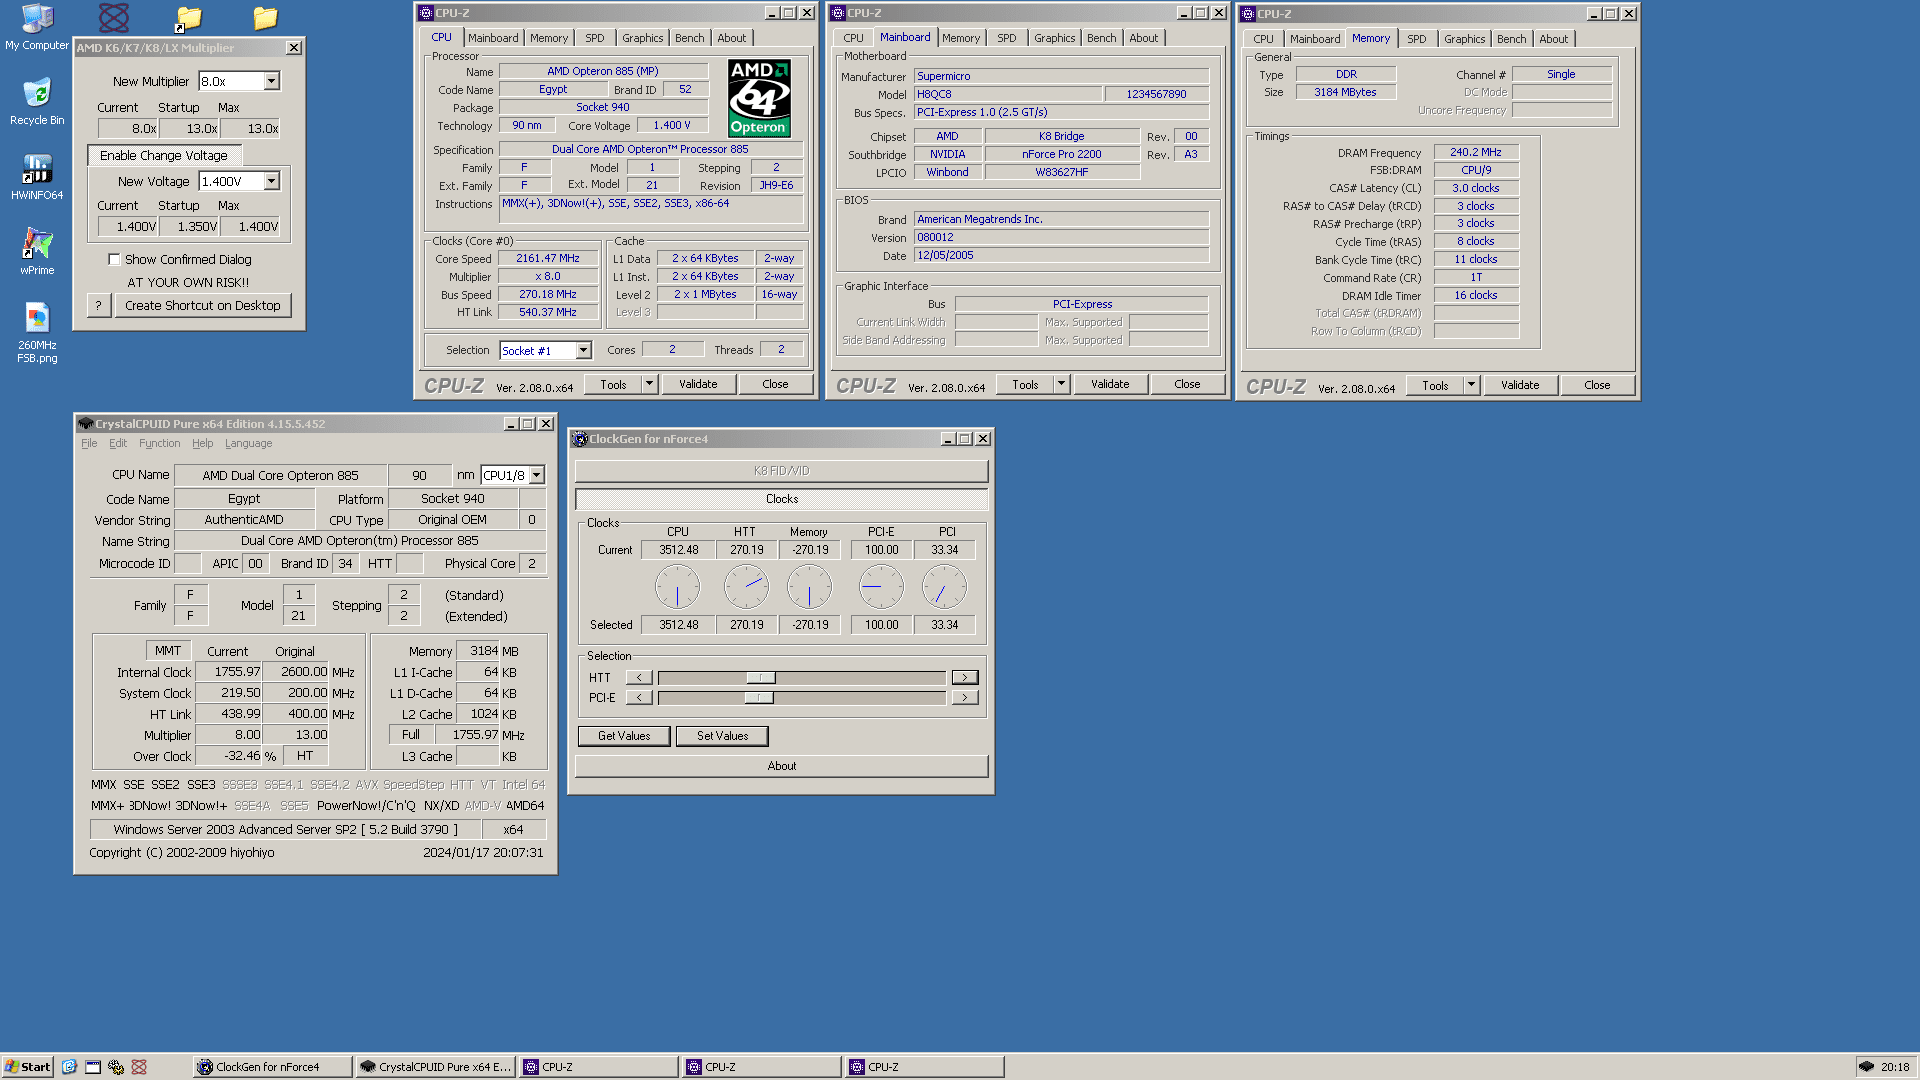The image size is (1920, 1080).
Task: Click the red atom quick launch icon
Action: 139,1067
